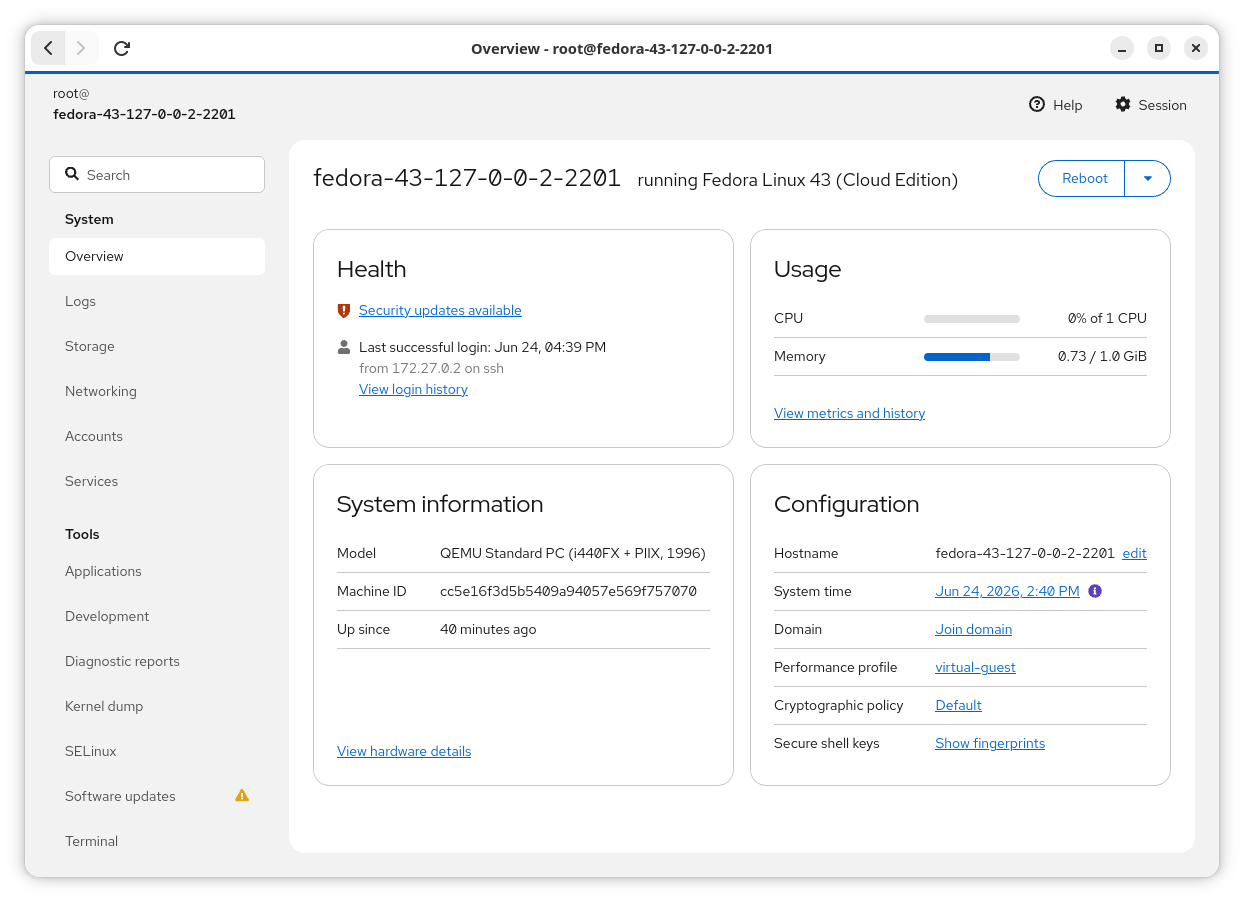Click Show fingerprints for SSH keys
1244x902 pixels.
click(990, 743)
